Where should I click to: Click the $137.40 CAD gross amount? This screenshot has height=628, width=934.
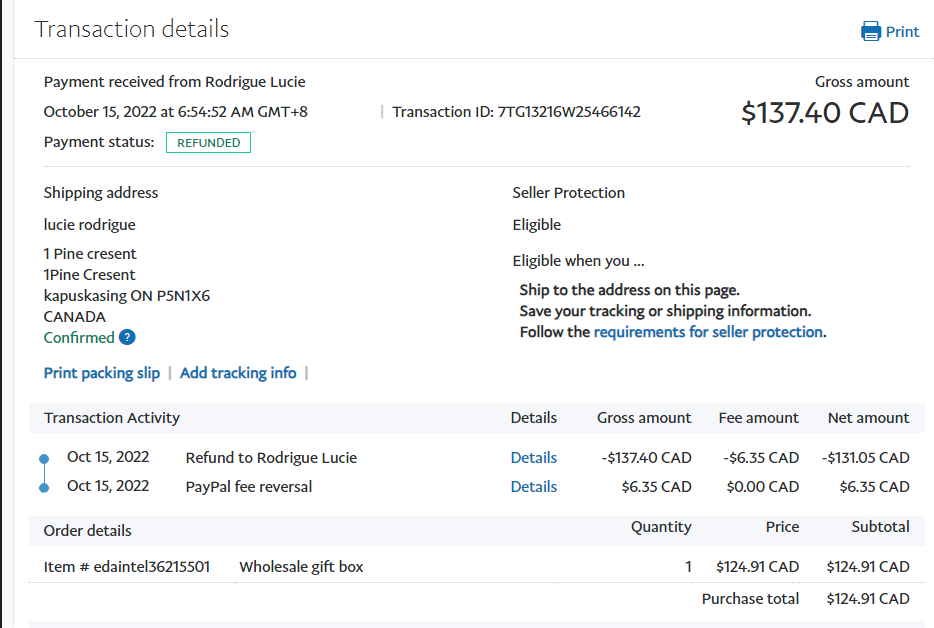(824, 113)
